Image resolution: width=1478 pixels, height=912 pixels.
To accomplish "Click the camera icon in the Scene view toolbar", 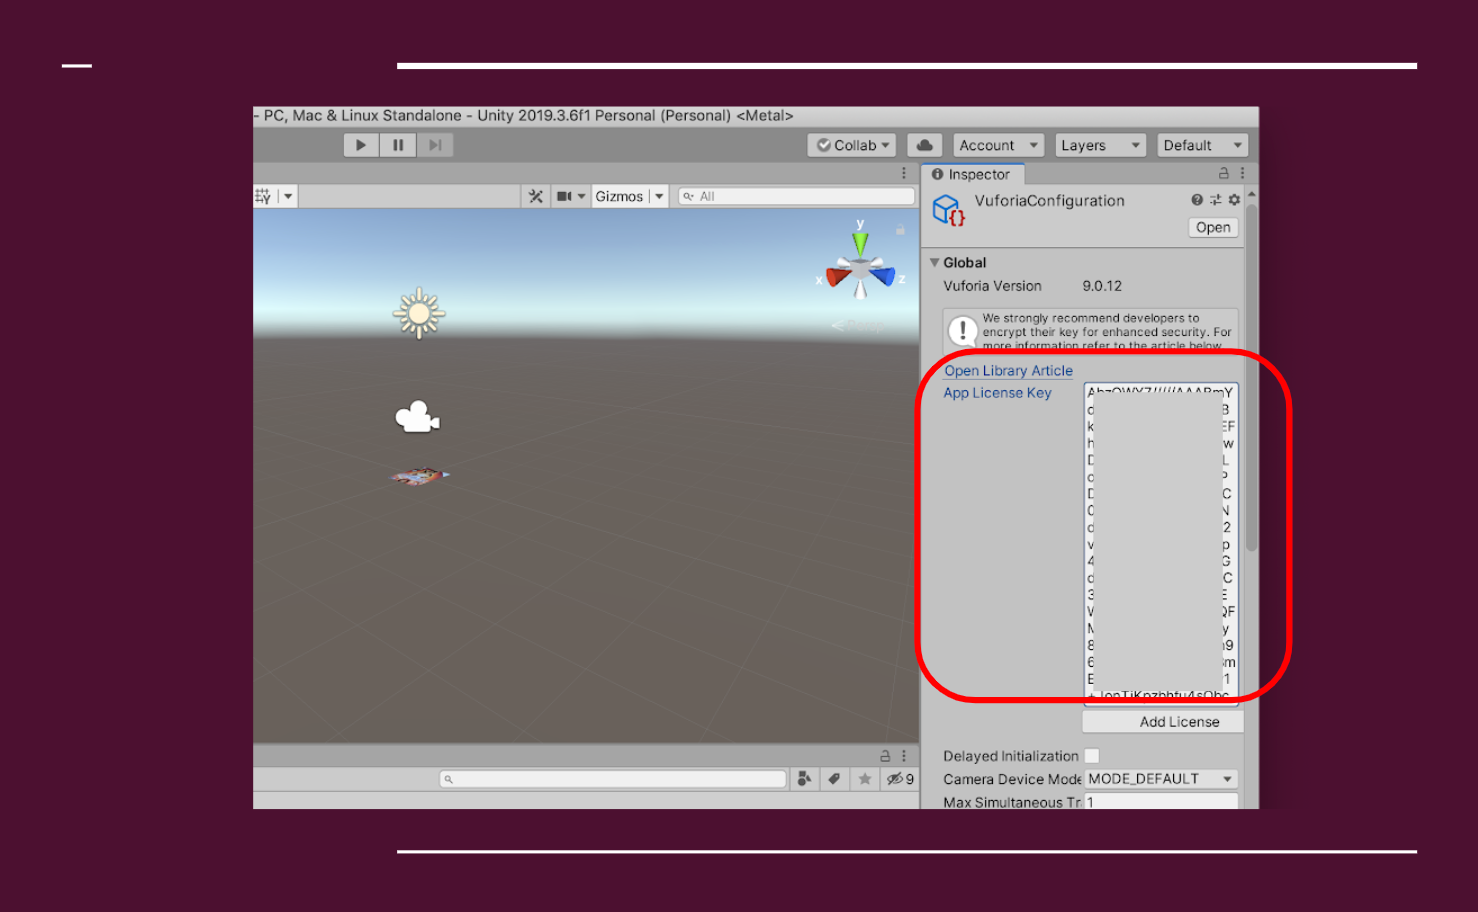I will (x=564, y=196).
